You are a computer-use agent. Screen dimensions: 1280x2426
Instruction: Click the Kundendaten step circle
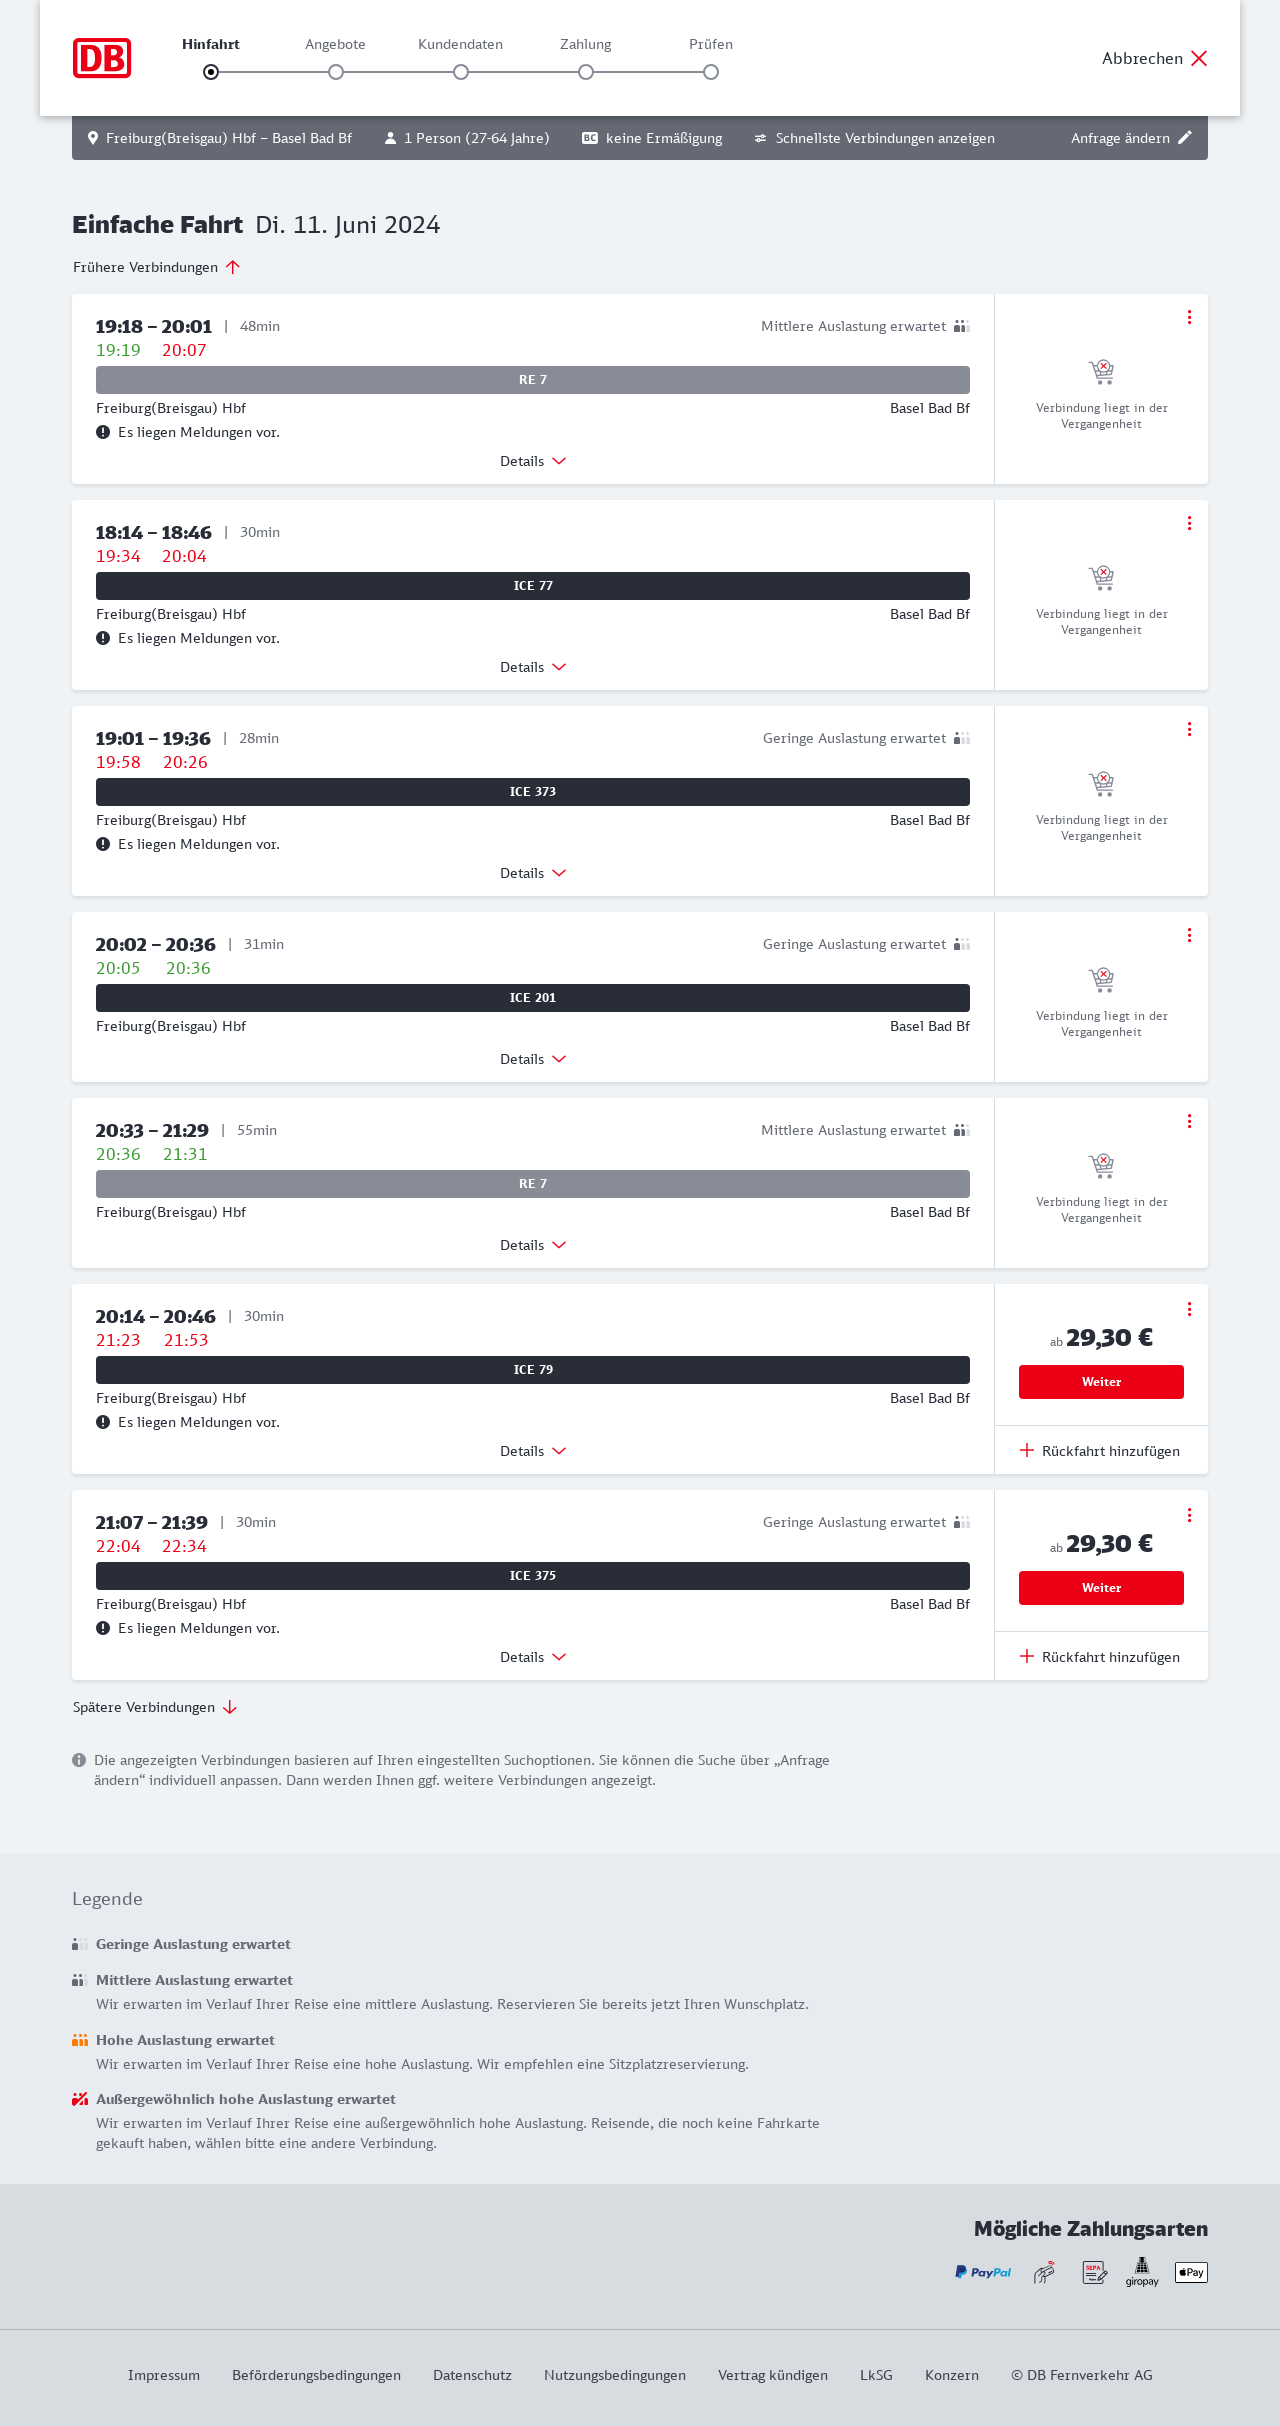pos(461,72)
